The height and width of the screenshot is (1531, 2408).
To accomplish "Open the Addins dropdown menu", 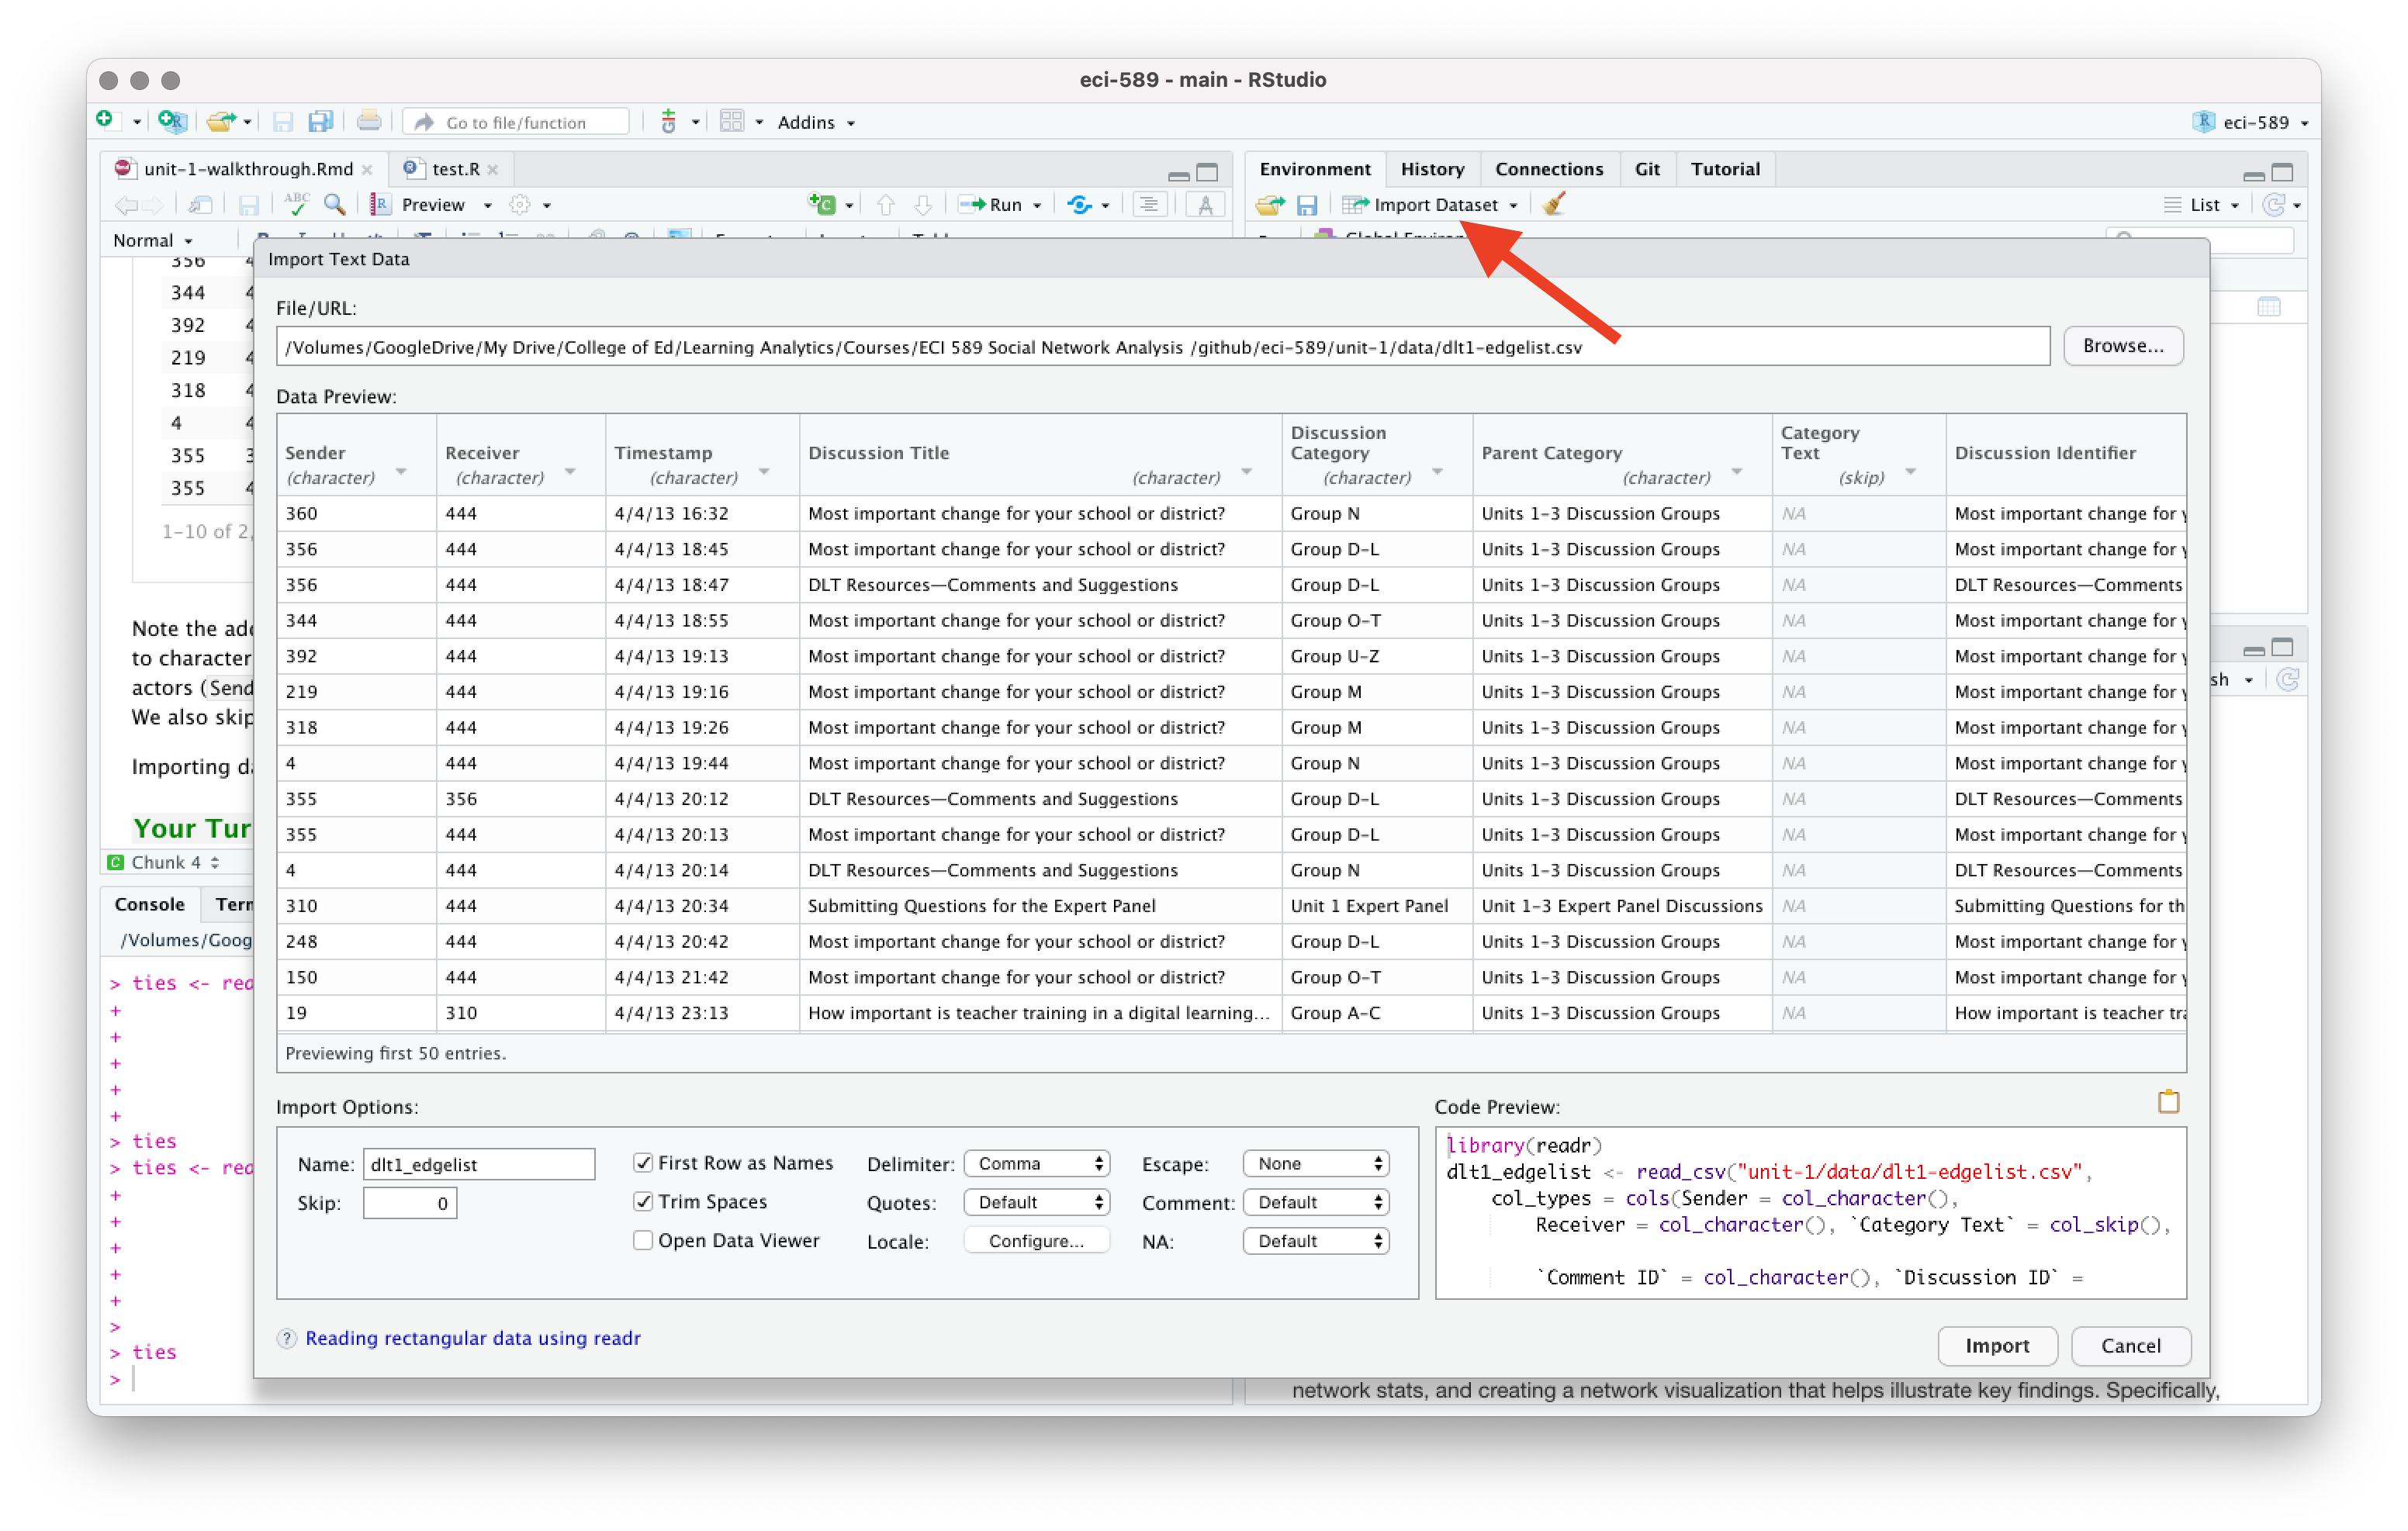I will coord(816,122).
